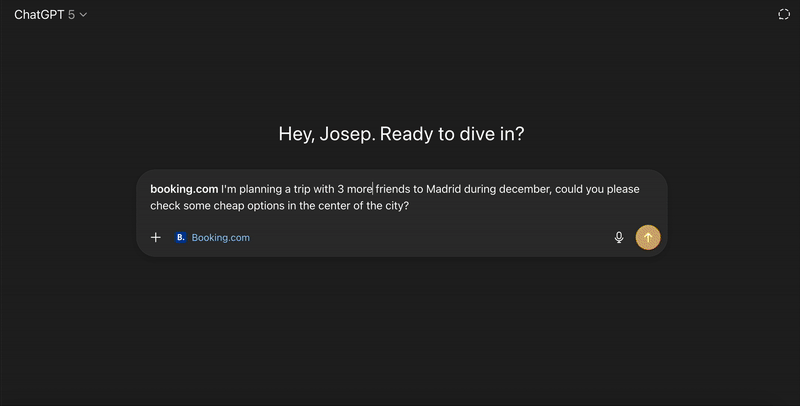Open the ChatGPT 5 model selector
This screenshot has width=800, height=406.
[x=50, y=15]
